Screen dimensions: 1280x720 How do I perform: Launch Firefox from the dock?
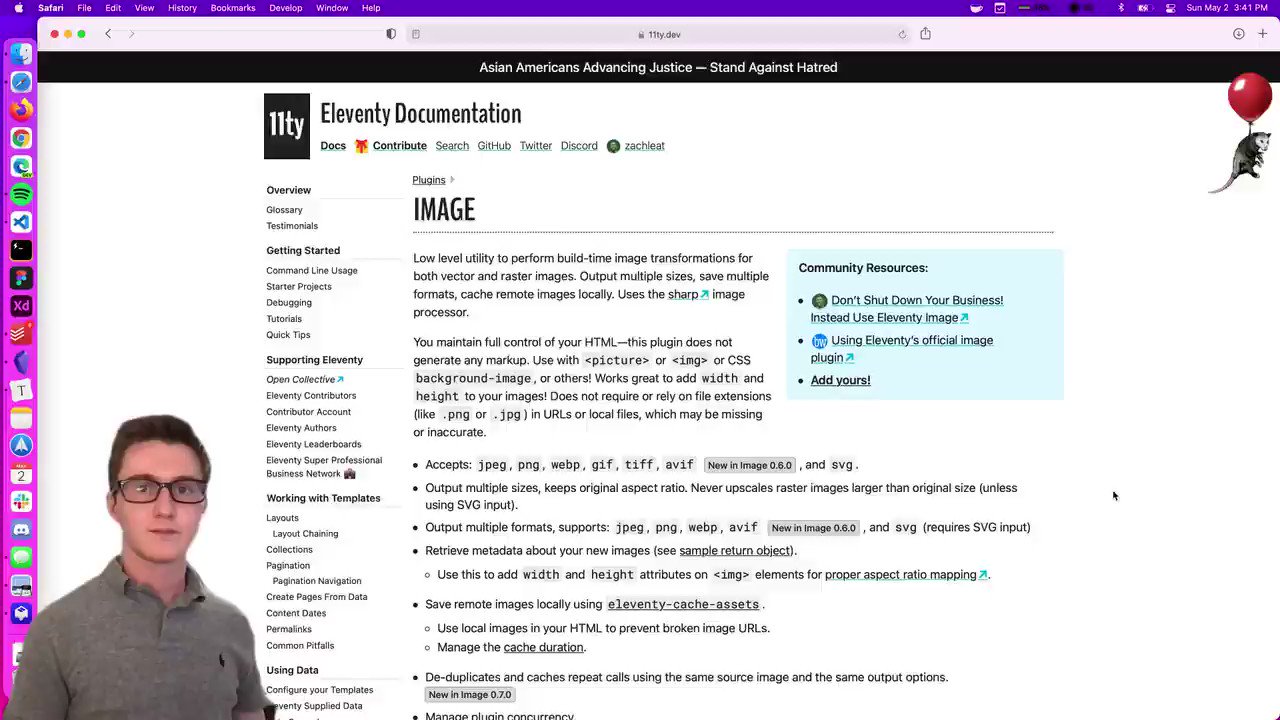pyautogui.click(x=21, y=110)
